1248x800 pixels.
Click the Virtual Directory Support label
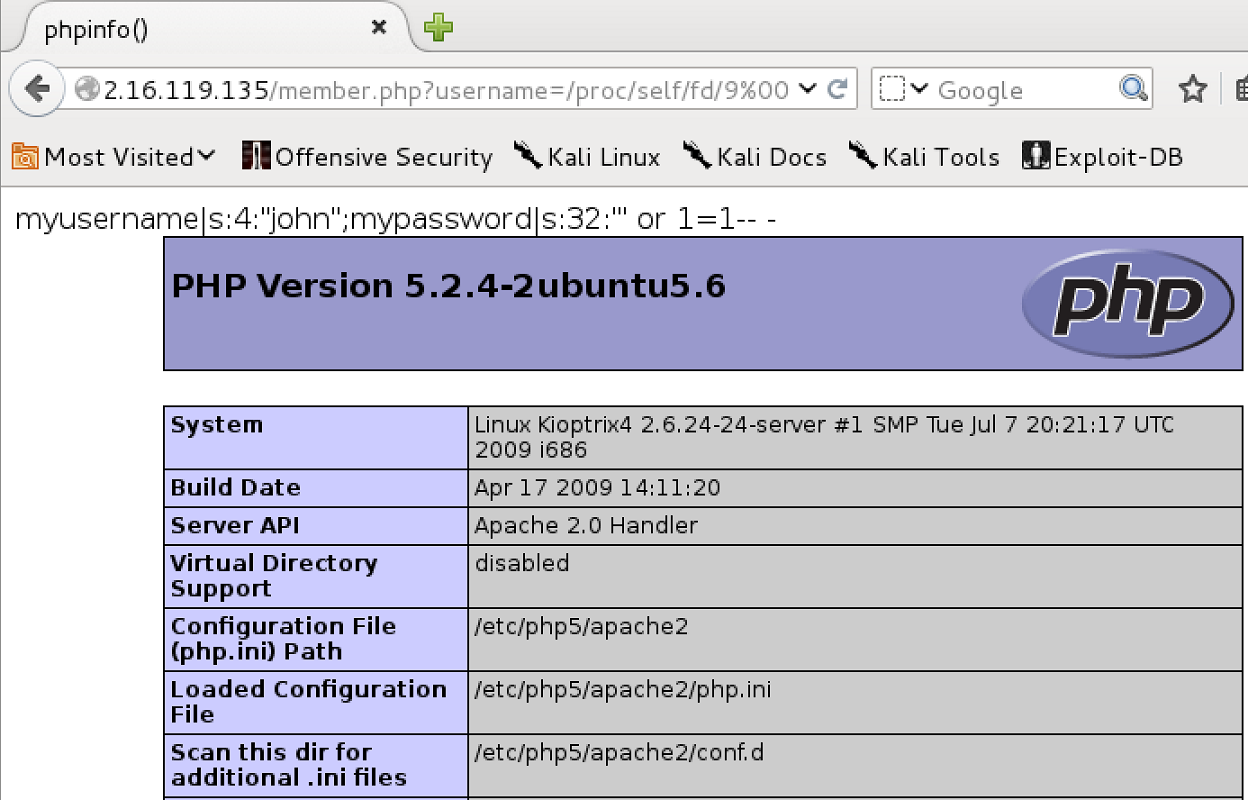(x=274, y=576)
